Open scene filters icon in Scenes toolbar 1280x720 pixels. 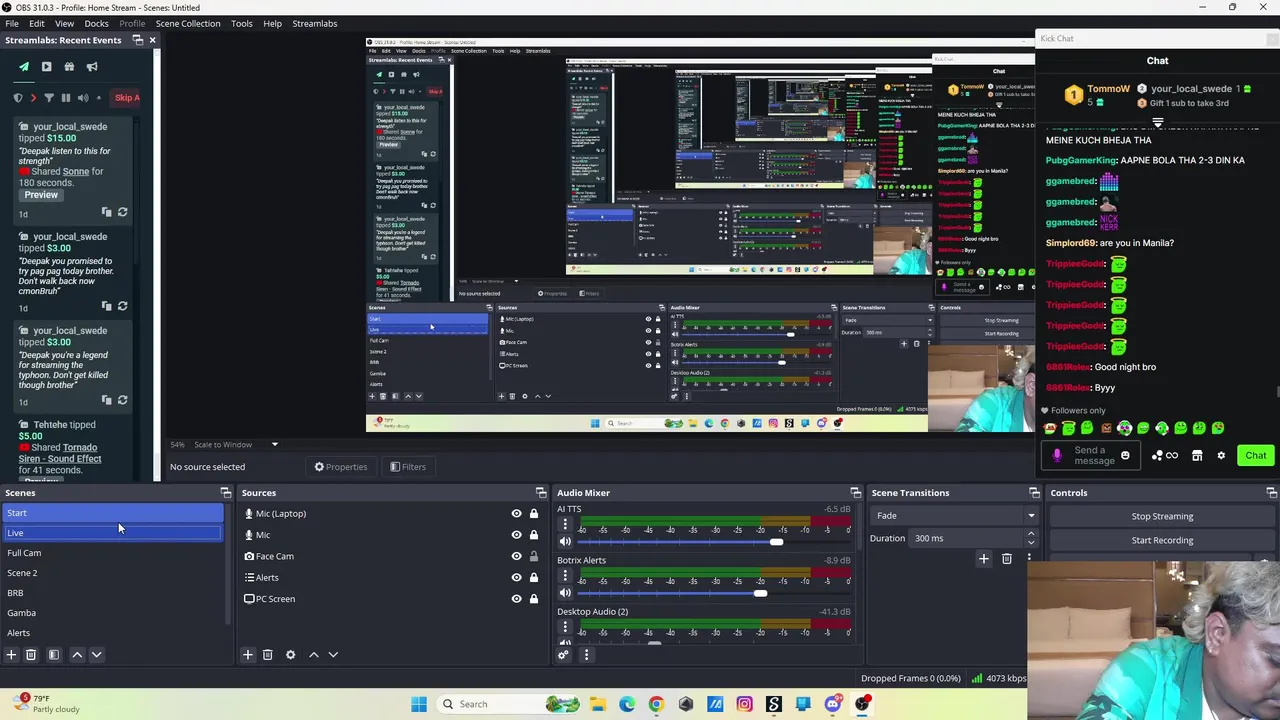pyautogui.click(x=54, y=655)
